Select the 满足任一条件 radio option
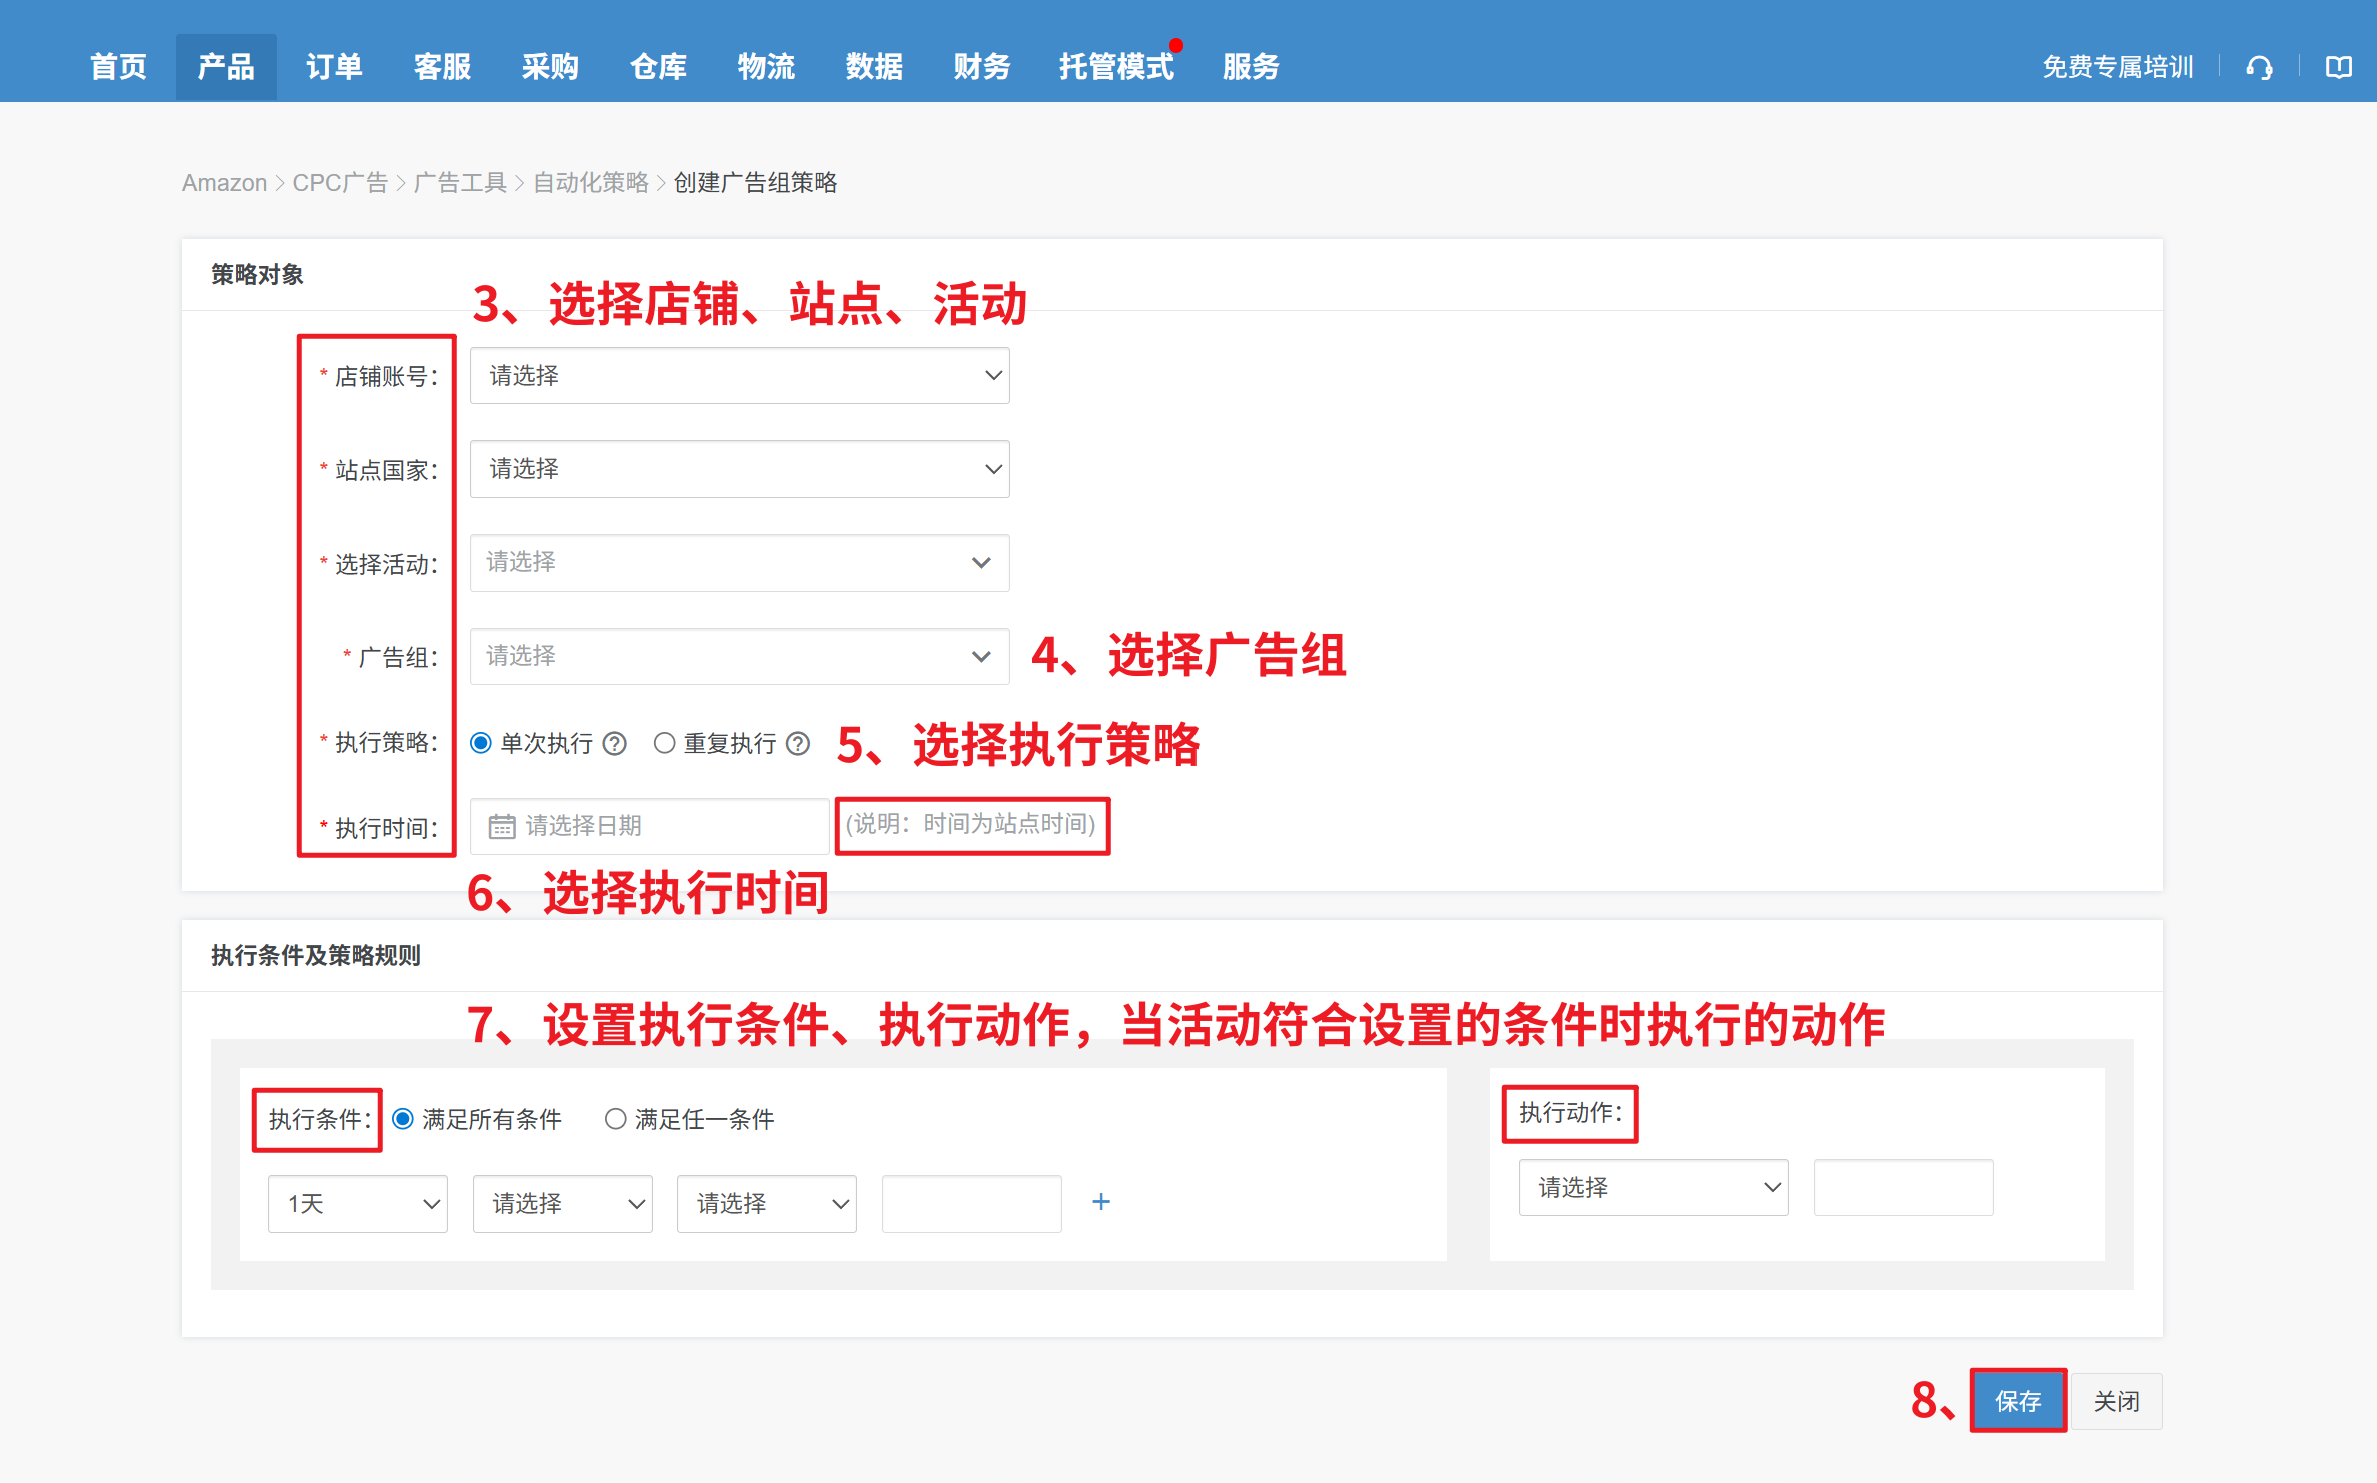 [x=615, y=1119]
